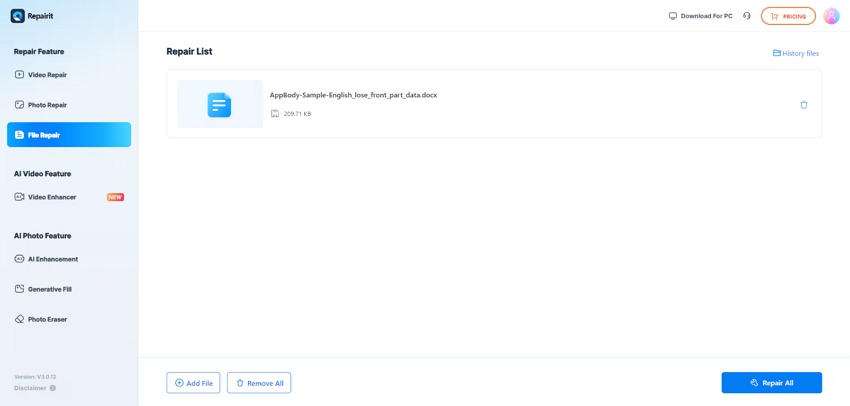Click the AppBody-Sample docx filename
Viewport: 850px width, 406px height.
353,95
